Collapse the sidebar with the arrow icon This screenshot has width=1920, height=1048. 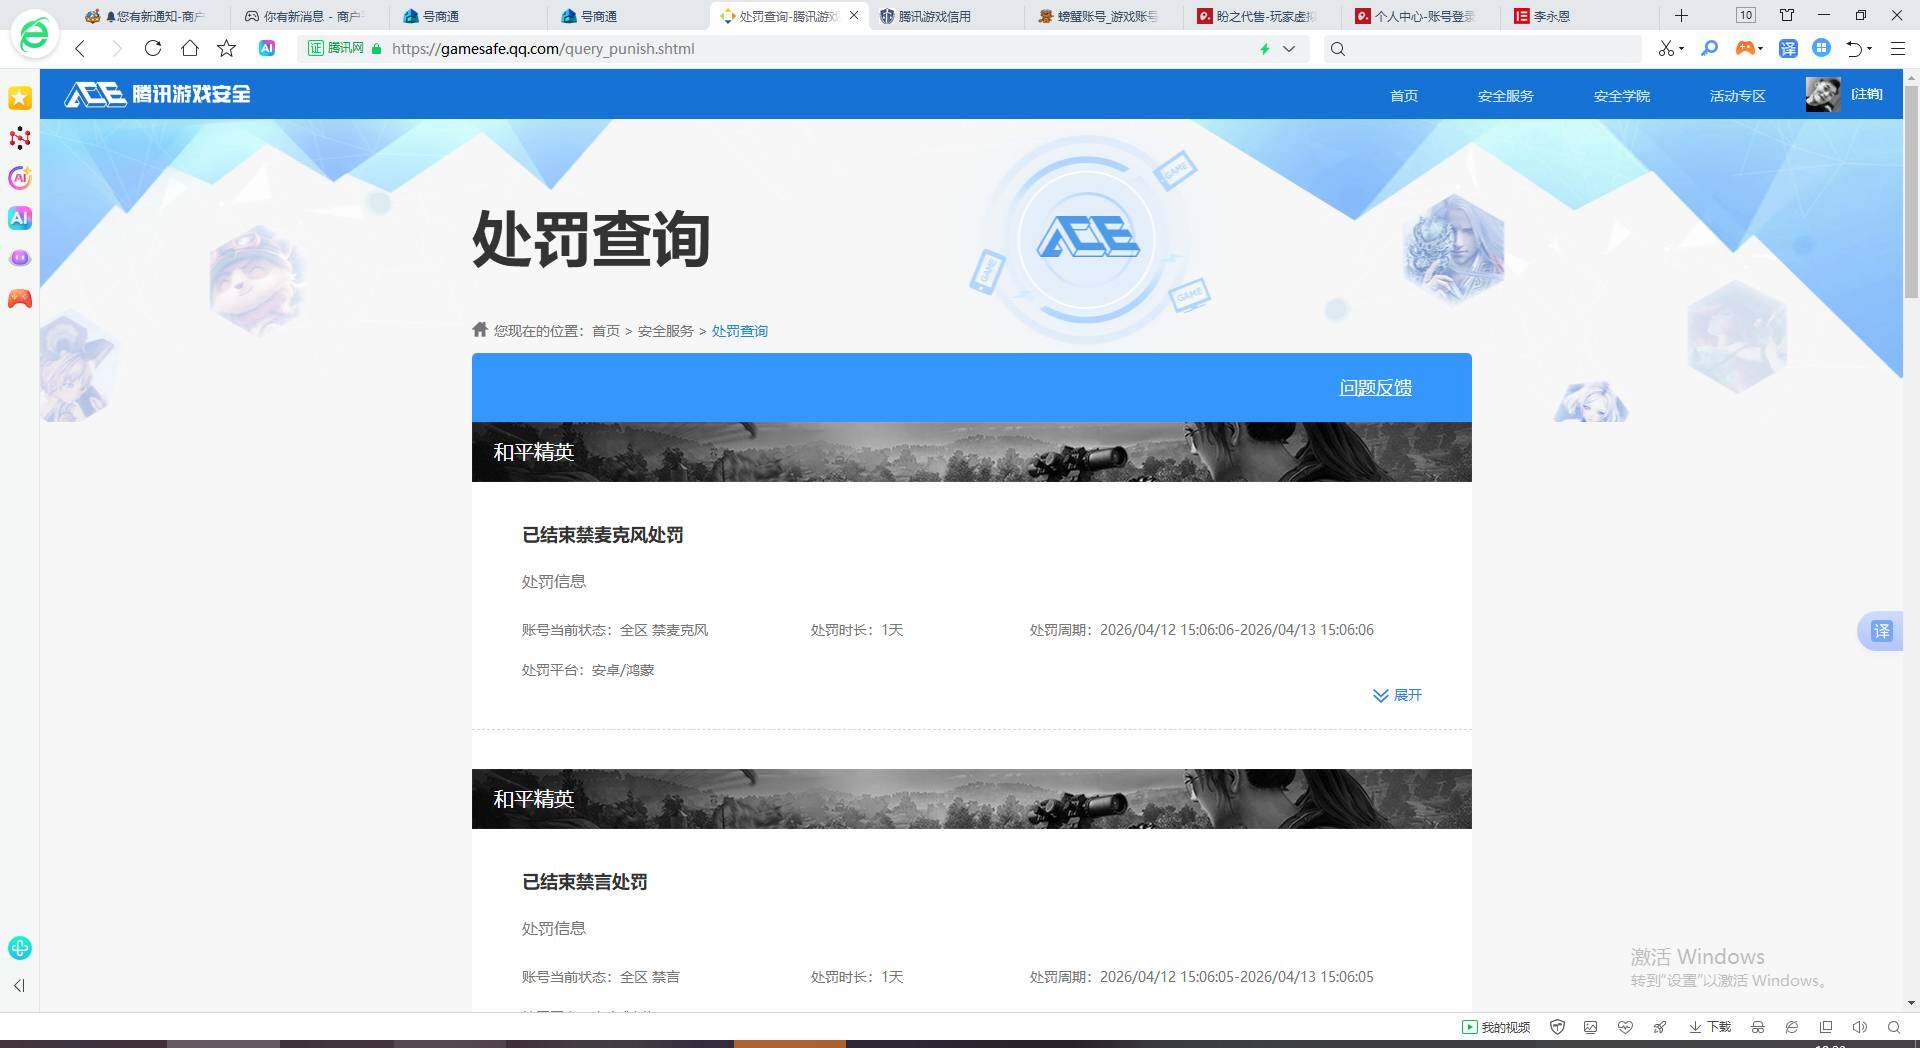coord(19,986)
